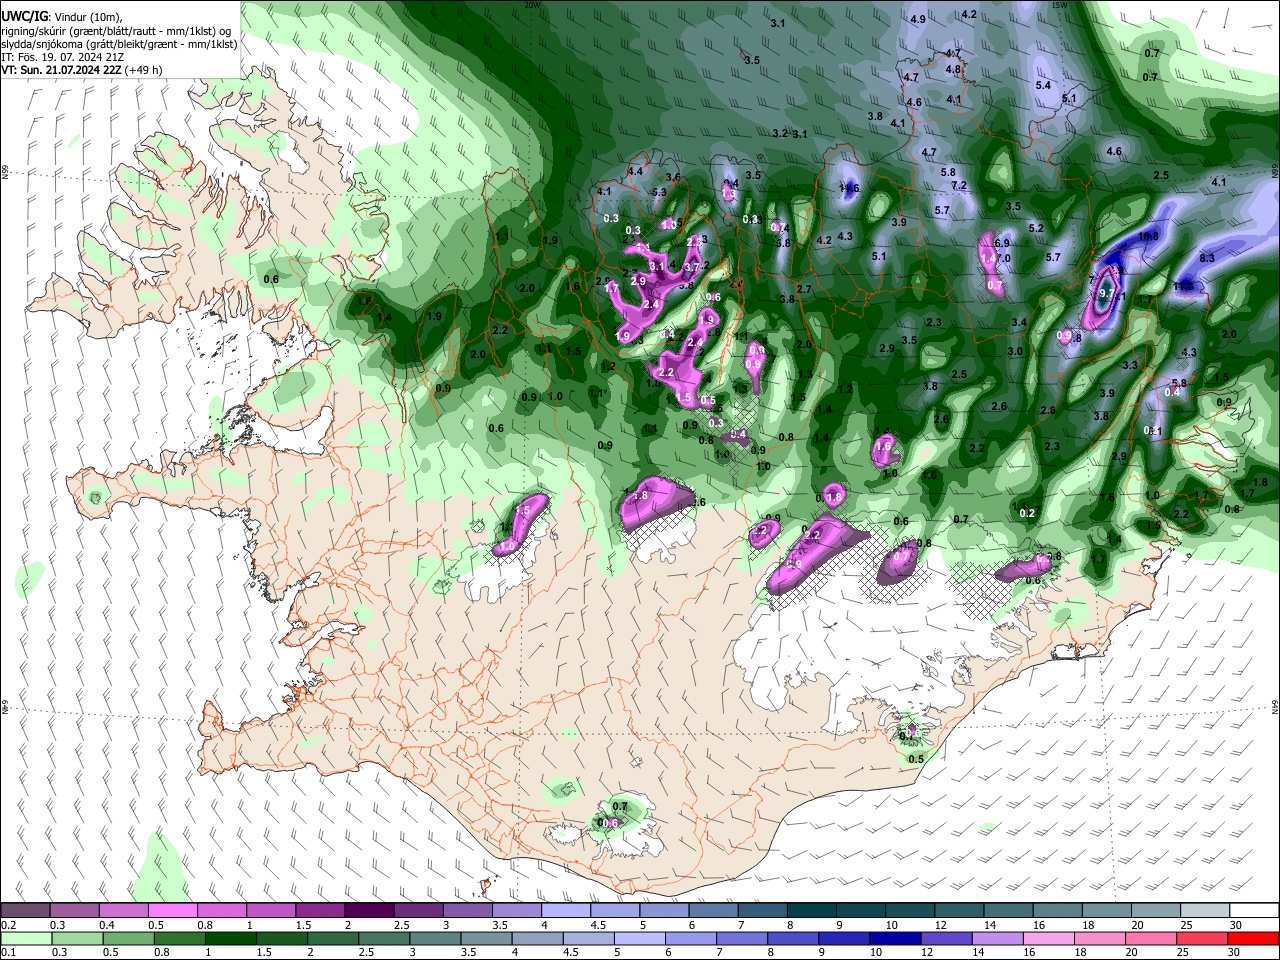Viewport: 1280px width, 960px height.
Task: Choose the light pink rain swatch labeled 16
Action: point(1048,938)
